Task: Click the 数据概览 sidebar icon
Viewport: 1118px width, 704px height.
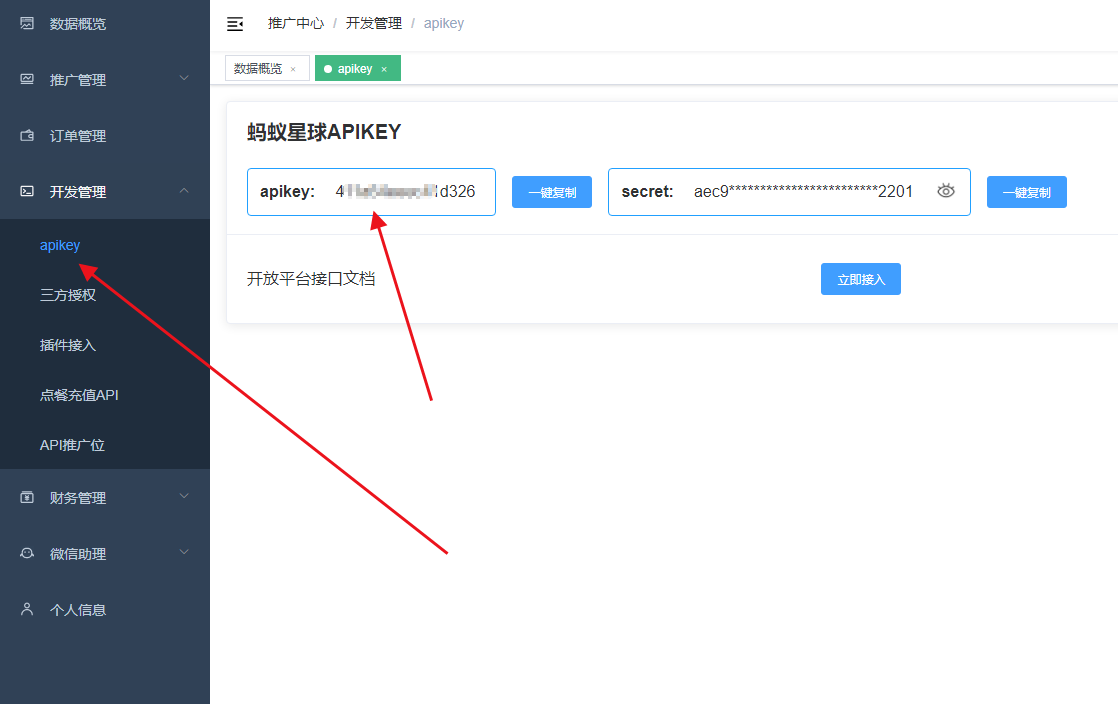Action: click(x=27, y=24)
